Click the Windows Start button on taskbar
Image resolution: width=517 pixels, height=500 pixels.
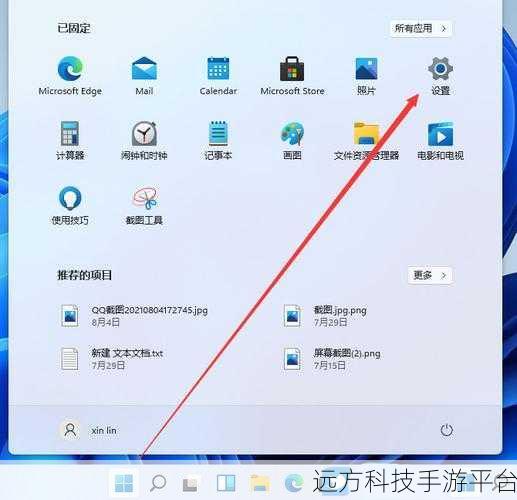(x=124, y=483)
